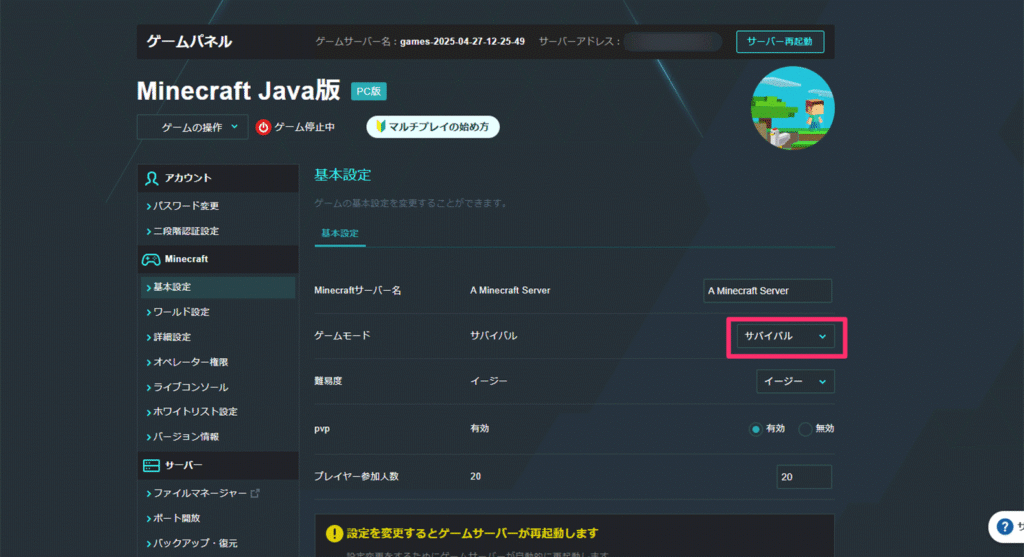The height and width of the screenshot is (557, 1024).
Task: Click the プレイヤー参加人数 input field
Action: pyautogui.click(x=804, y=477)
